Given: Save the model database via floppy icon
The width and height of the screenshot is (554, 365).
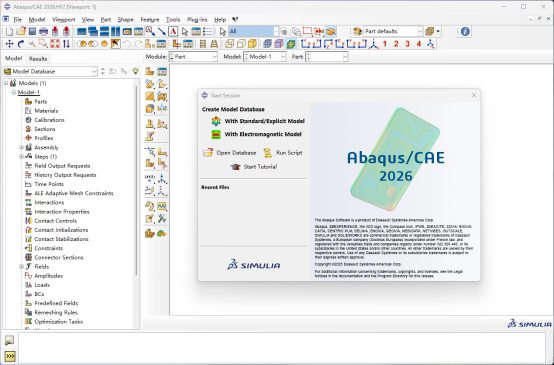Looking at the screenshot, I should [x=32, y=31].
